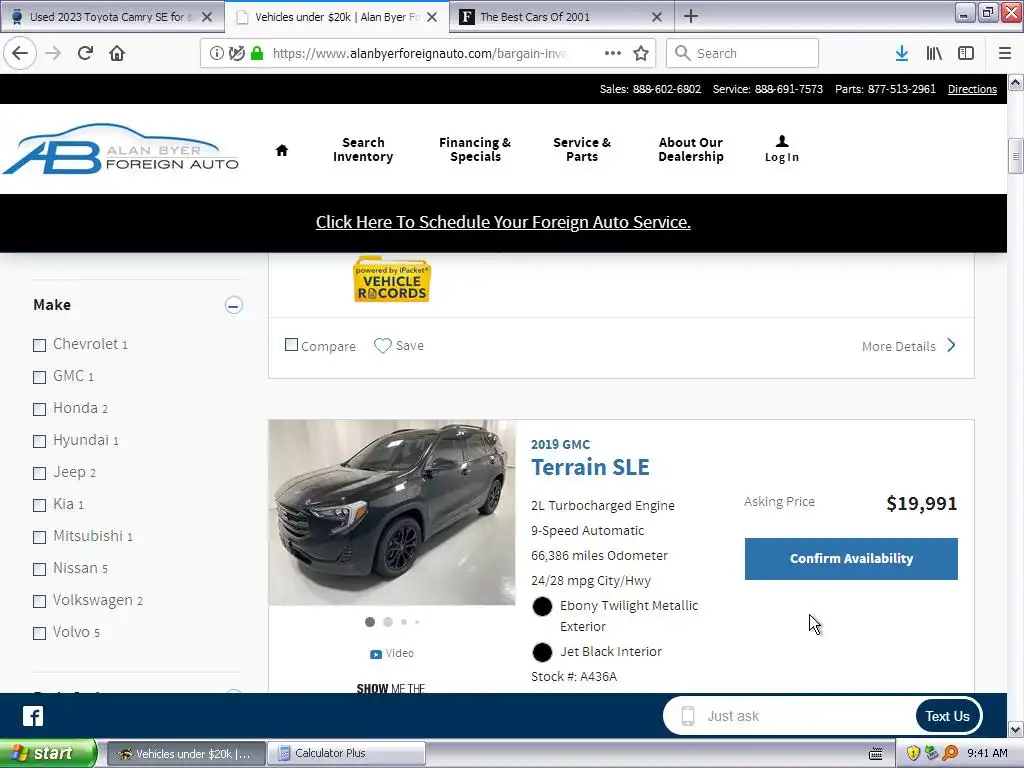Click the Log In user icon

click(x=782, y=150)
